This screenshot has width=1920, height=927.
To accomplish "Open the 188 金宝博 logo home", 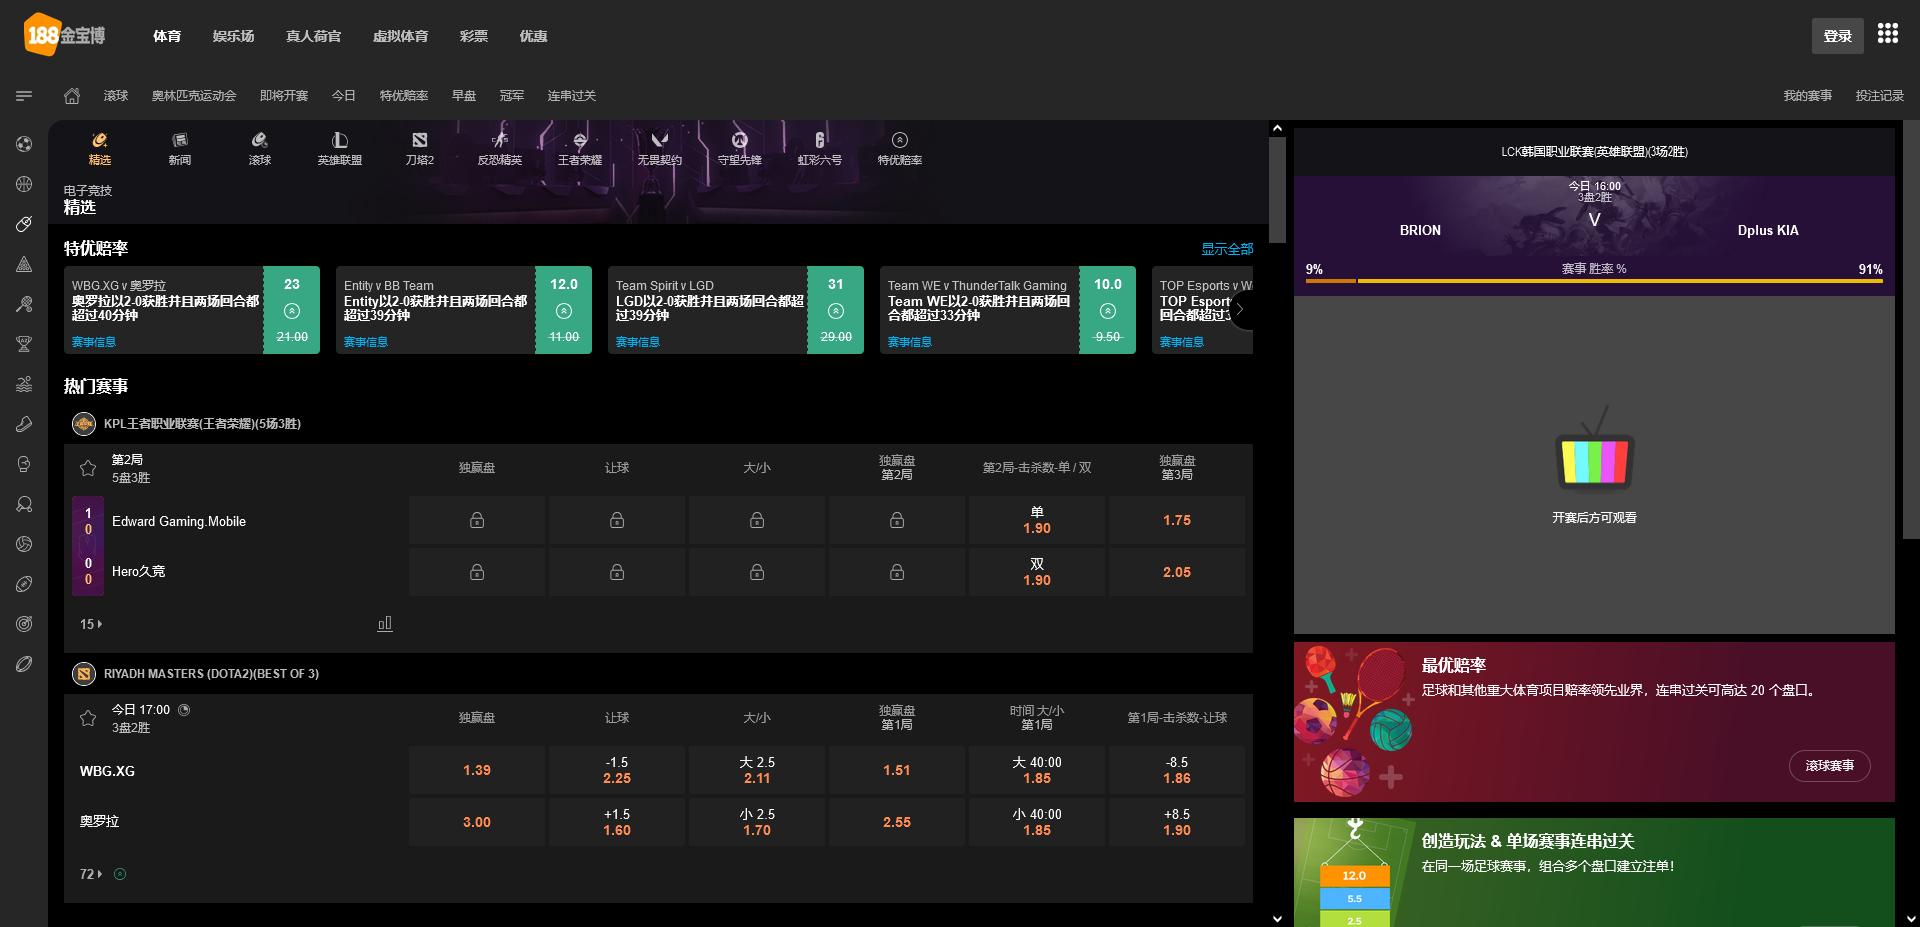I will pyautogui.click(x=65, y=35).
